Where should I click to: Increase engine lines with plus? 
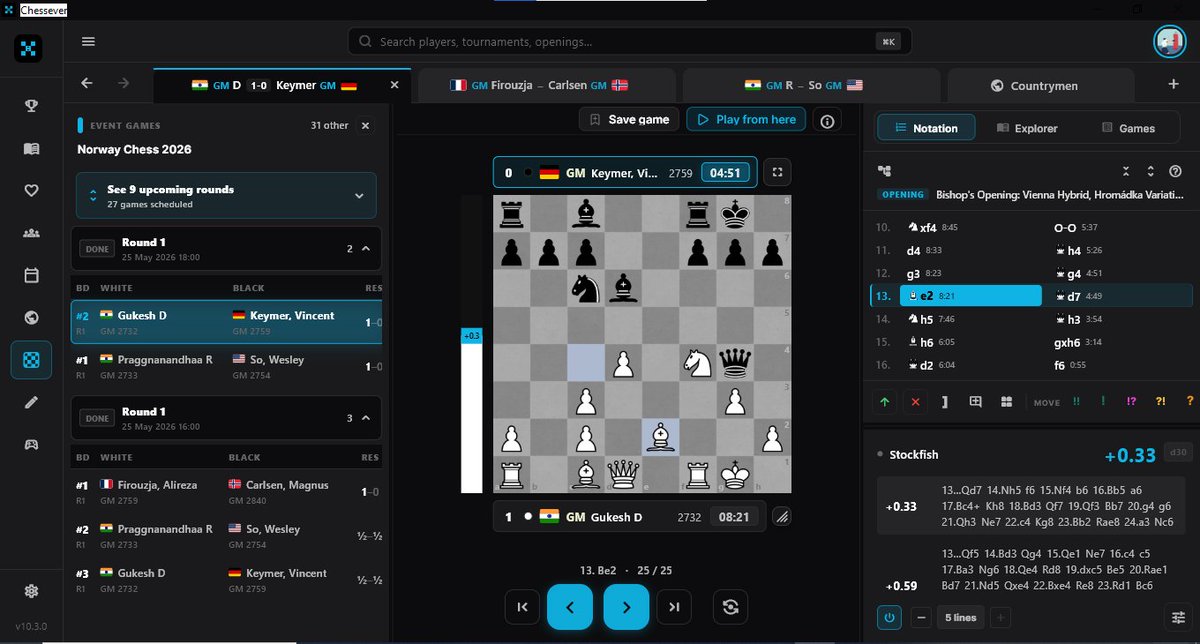coord(1000,617)
